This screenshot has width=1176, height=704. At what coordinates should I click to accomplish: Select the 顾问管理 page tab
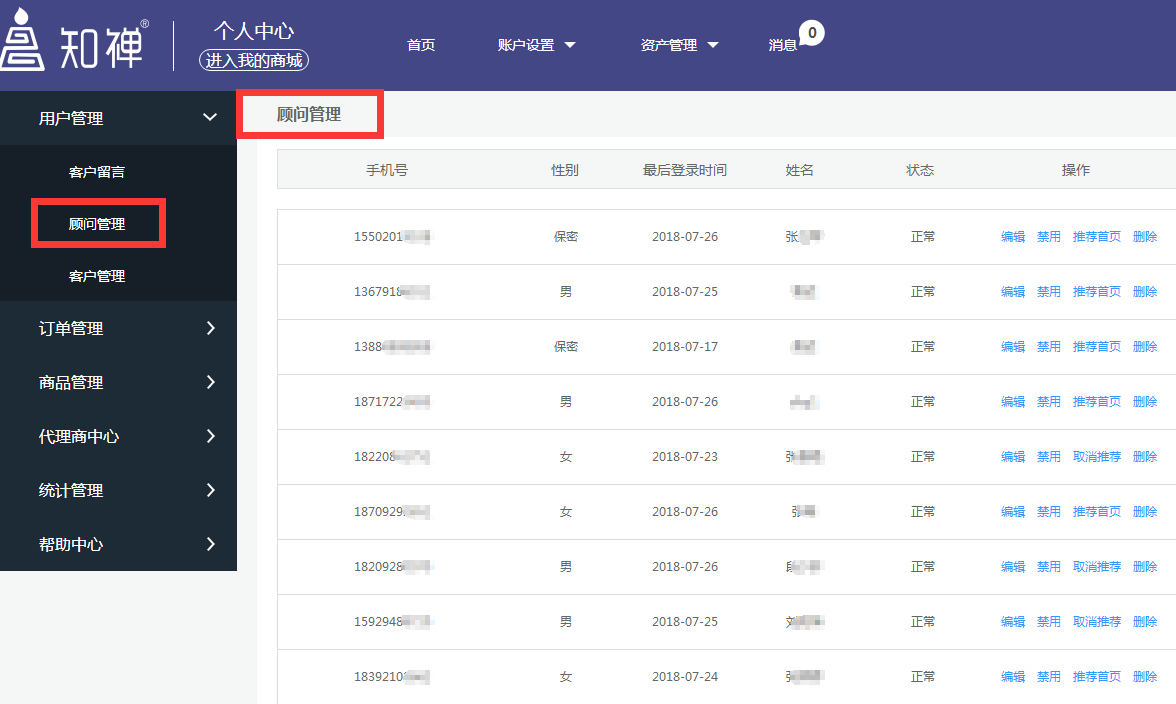pos(309,114)
